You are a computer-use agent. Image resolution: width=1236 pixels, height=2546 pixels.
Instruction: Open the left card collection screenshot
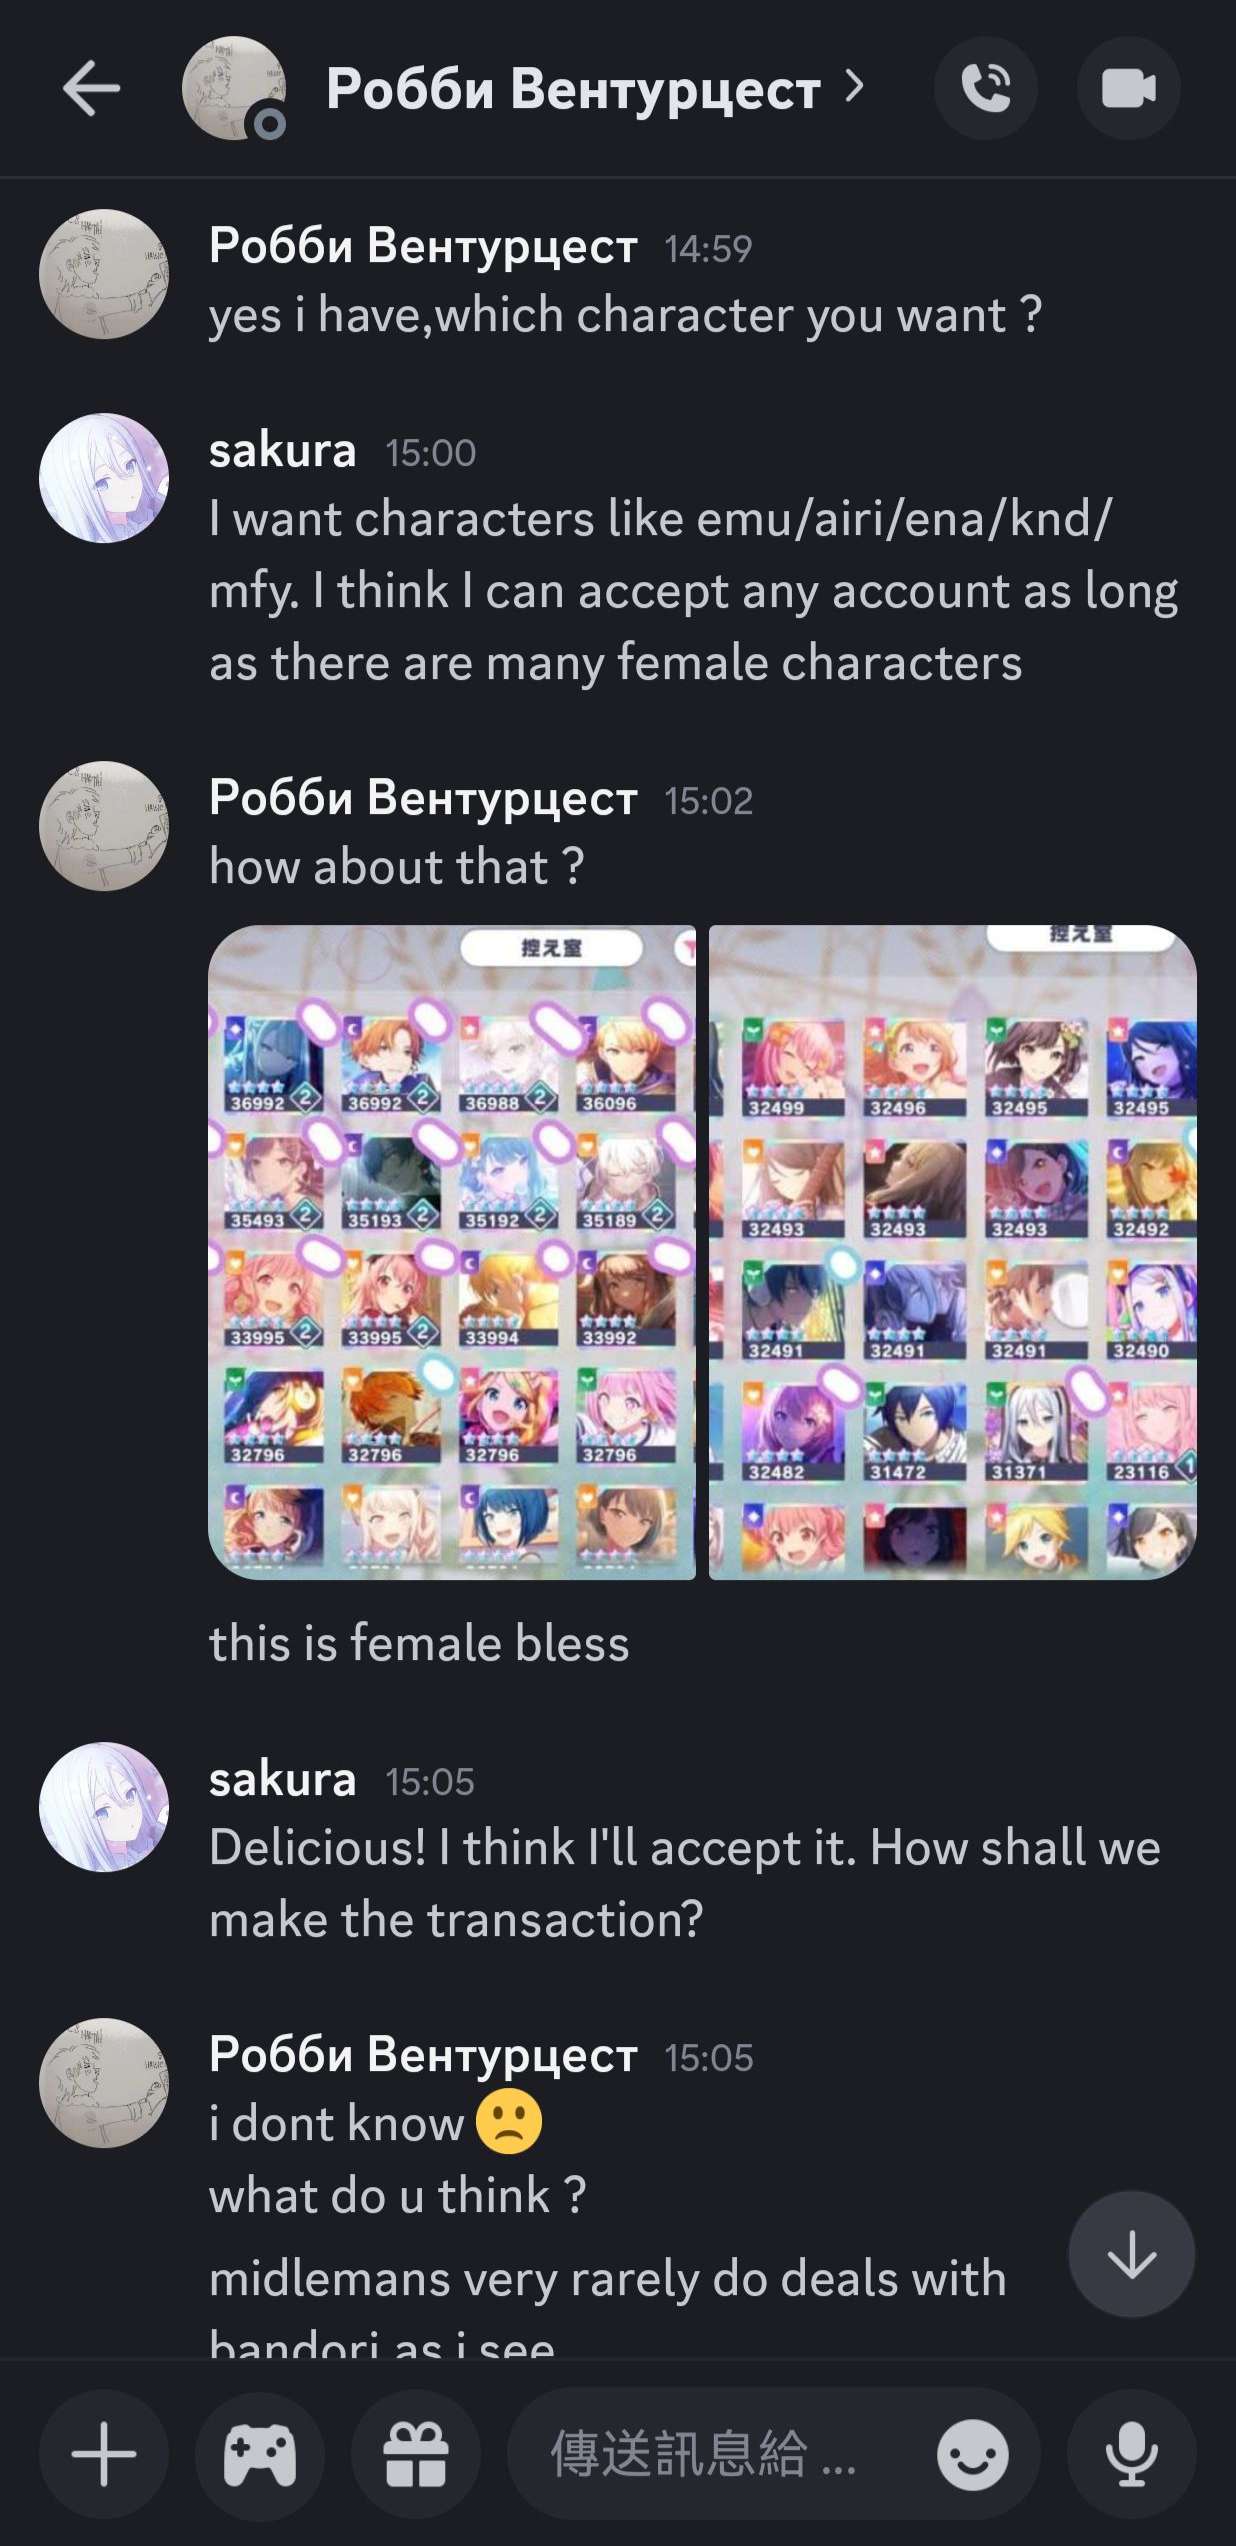452,1252
